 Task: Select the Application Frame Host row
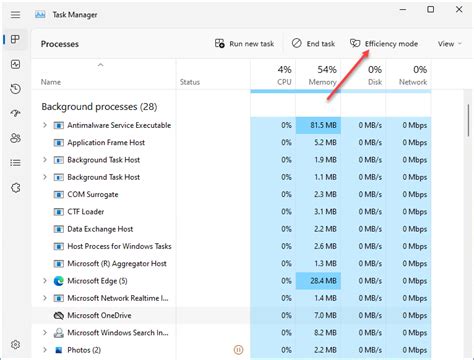(231, 143)
